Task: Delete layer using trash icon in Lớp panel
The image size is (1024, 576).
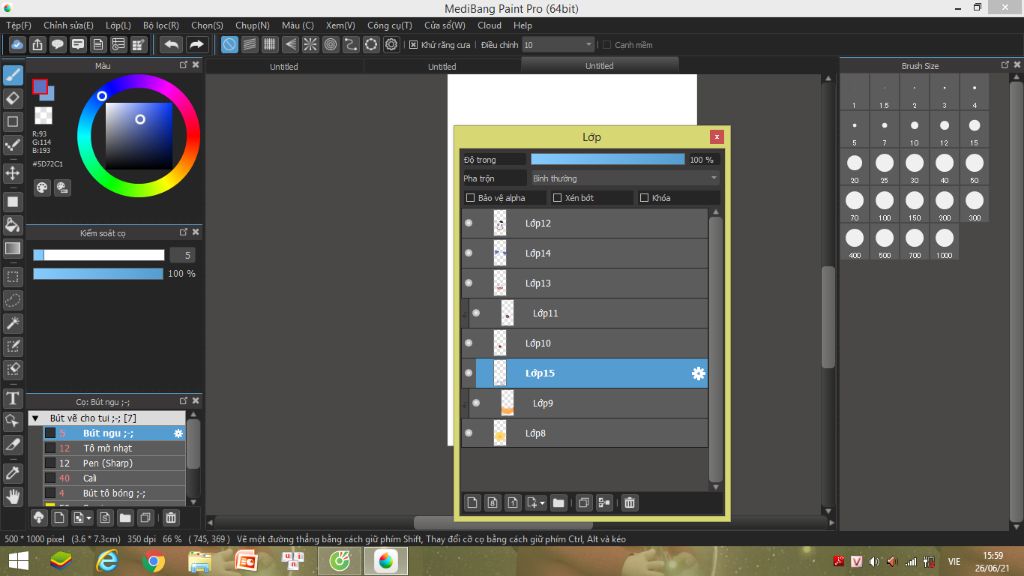Action: pyautogui.click(x=630, y=503)
